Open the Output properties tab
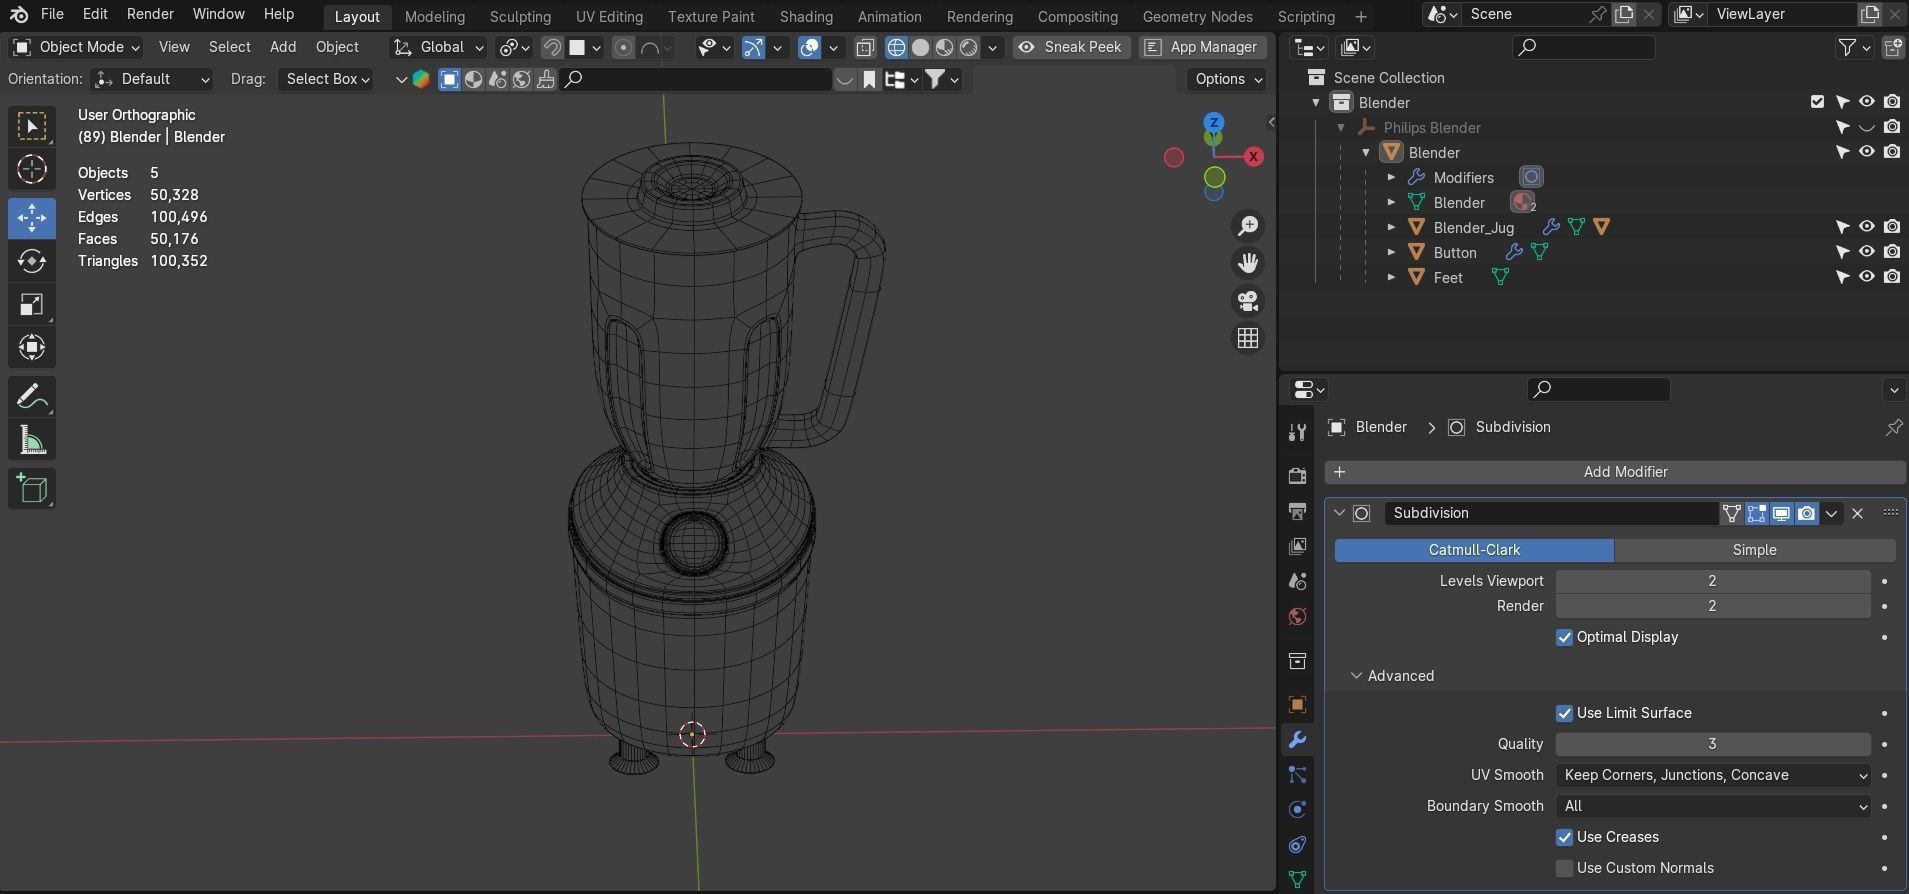Image resolution: width=1909 pixels, height=894 pixels. click(1297, 511)
